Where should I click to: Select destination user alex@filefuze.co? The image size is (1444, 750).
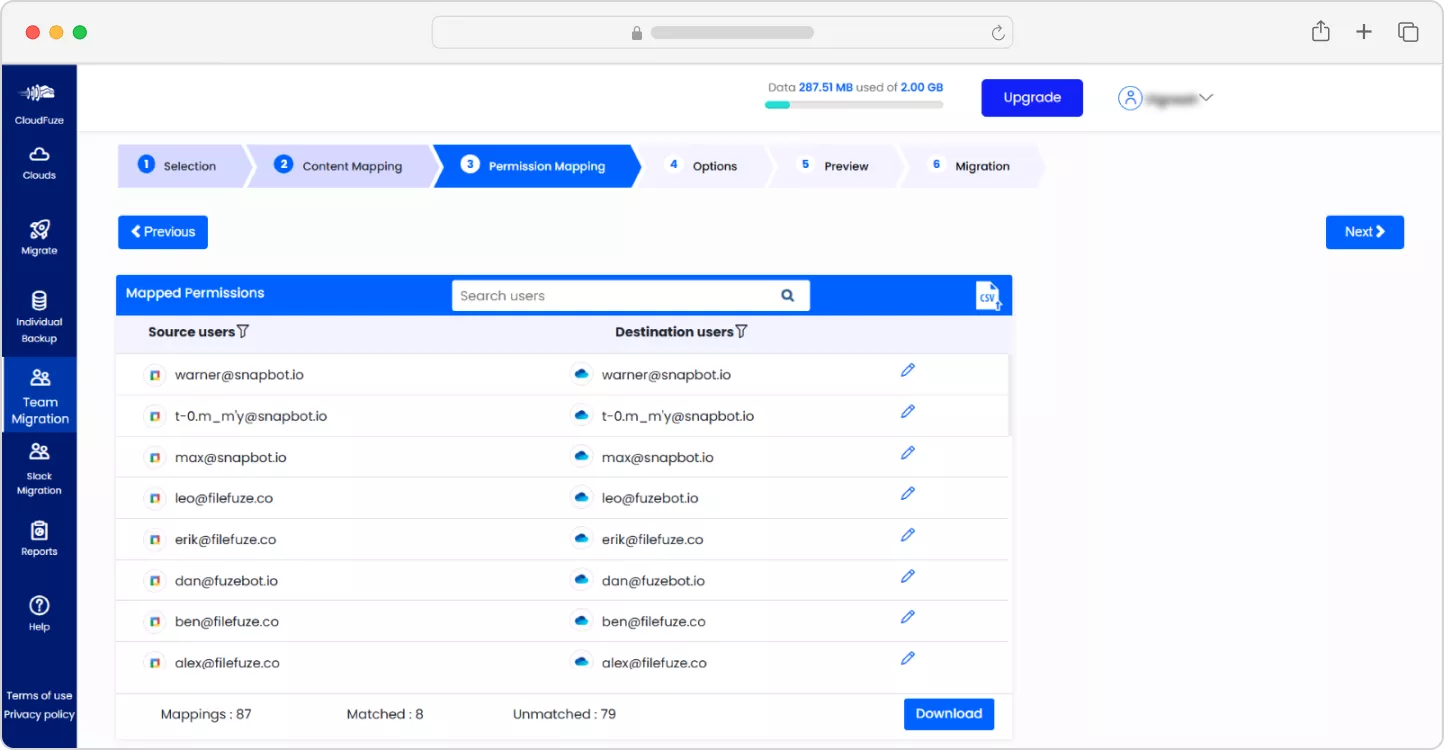[654, 663]
